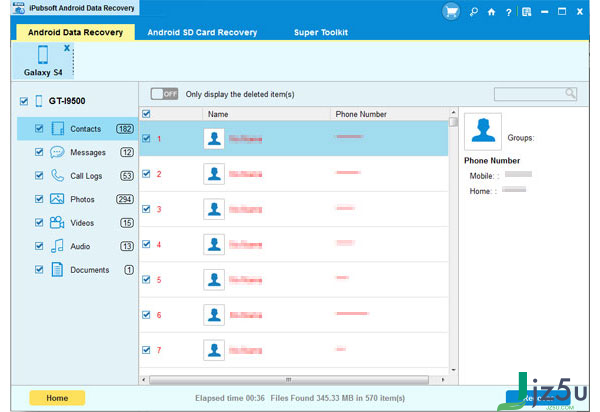The height and width of the screenshot is (412, 600).
Task: Click avatar of contact row 5
Action: (214, 280)
